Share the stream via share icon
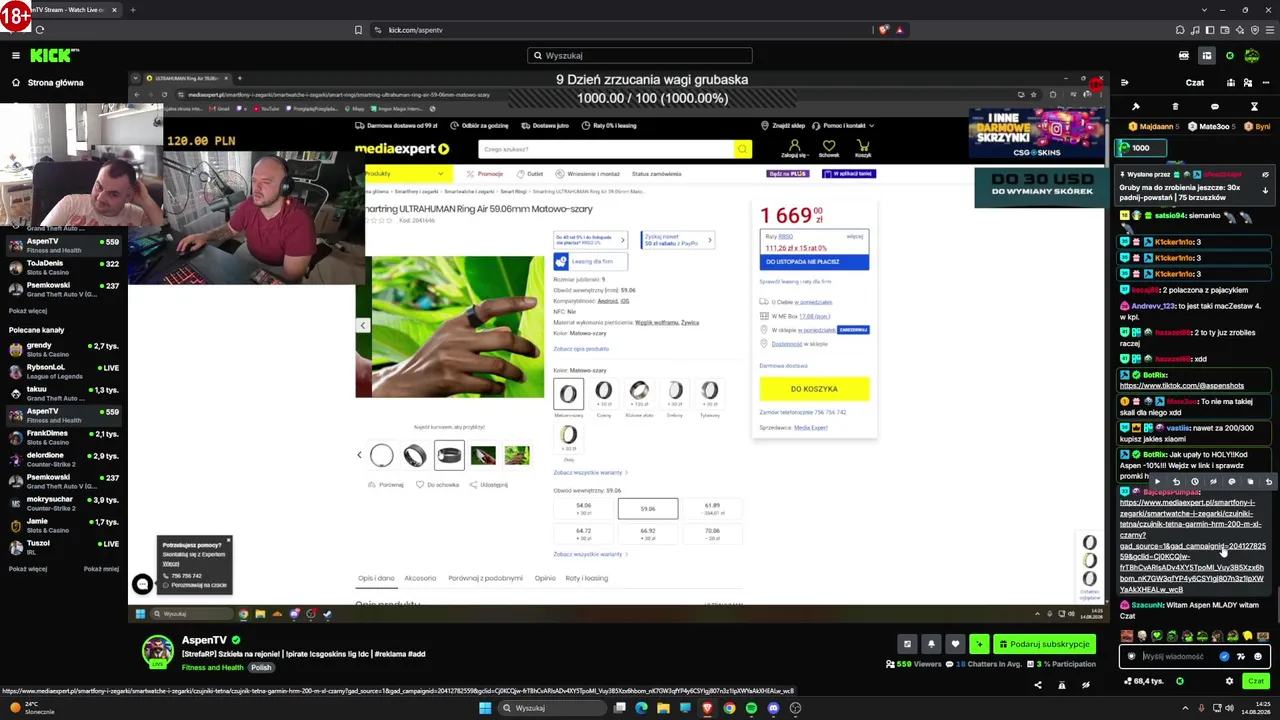 tap(1037, 685)
